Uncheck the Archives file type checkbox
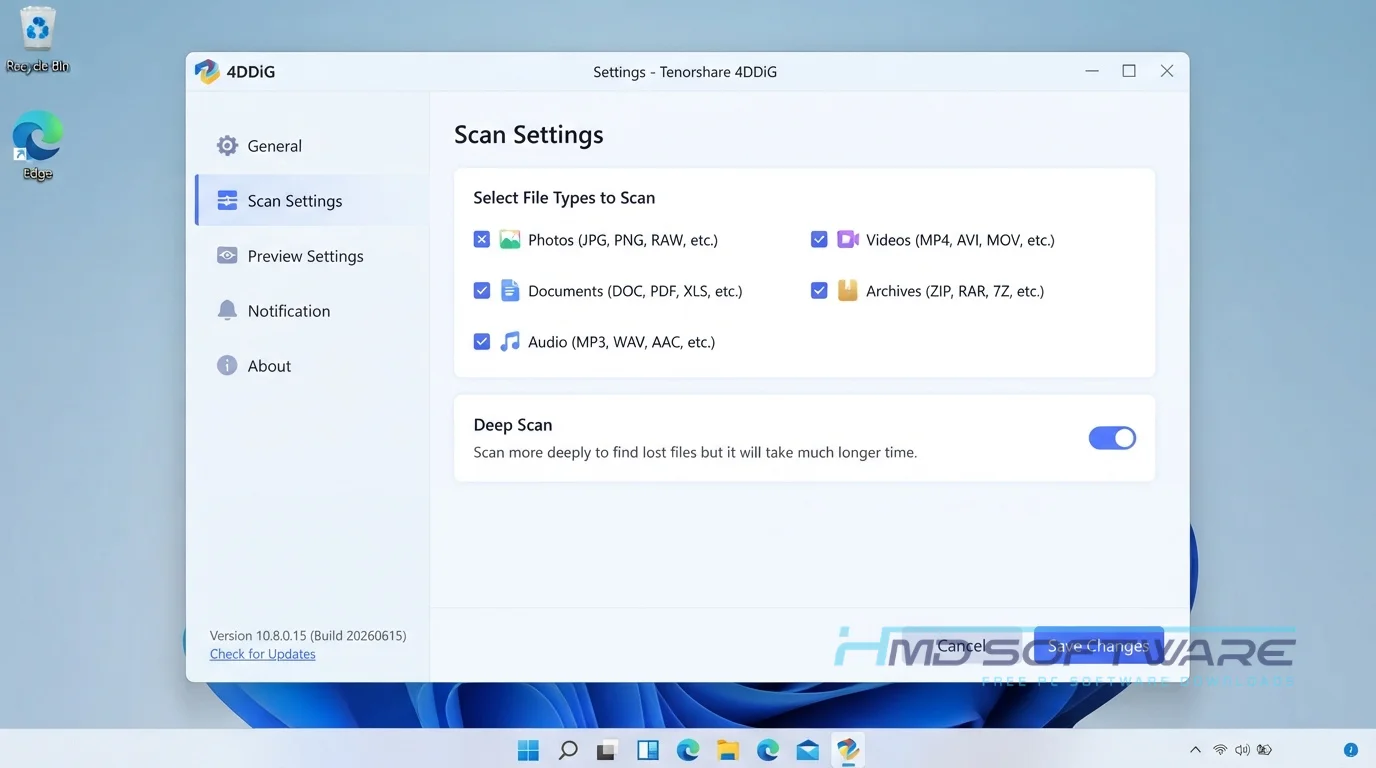The height and width of the screenshot is (768, 1376). coord(819,291)
